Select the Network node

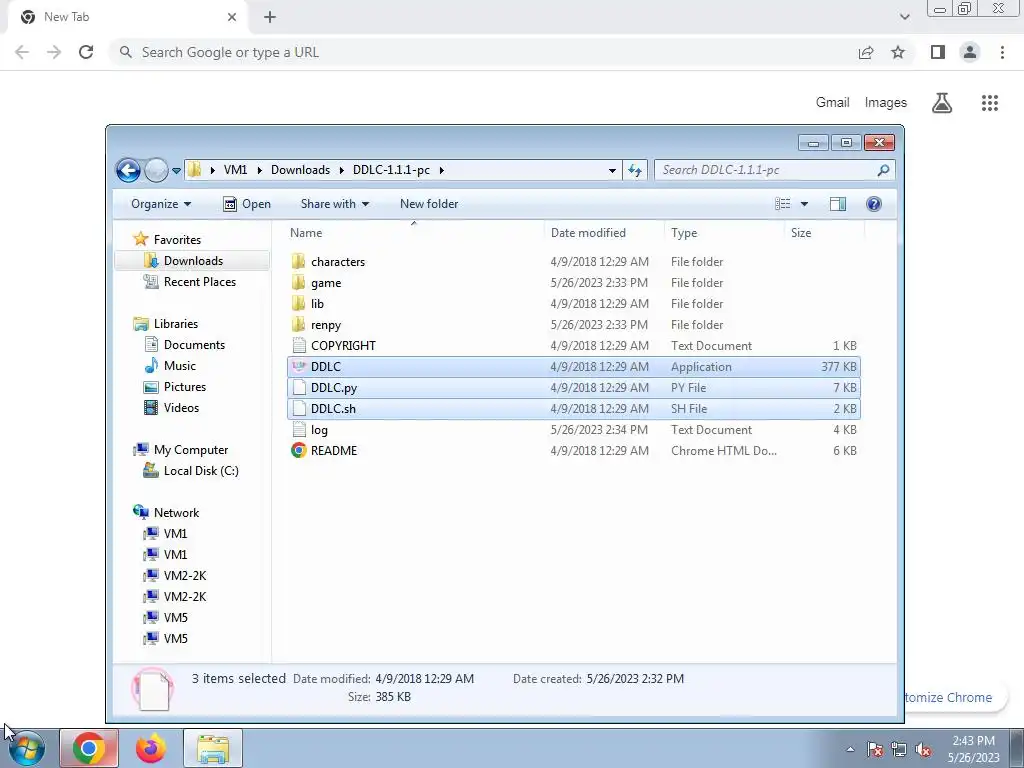176,513
